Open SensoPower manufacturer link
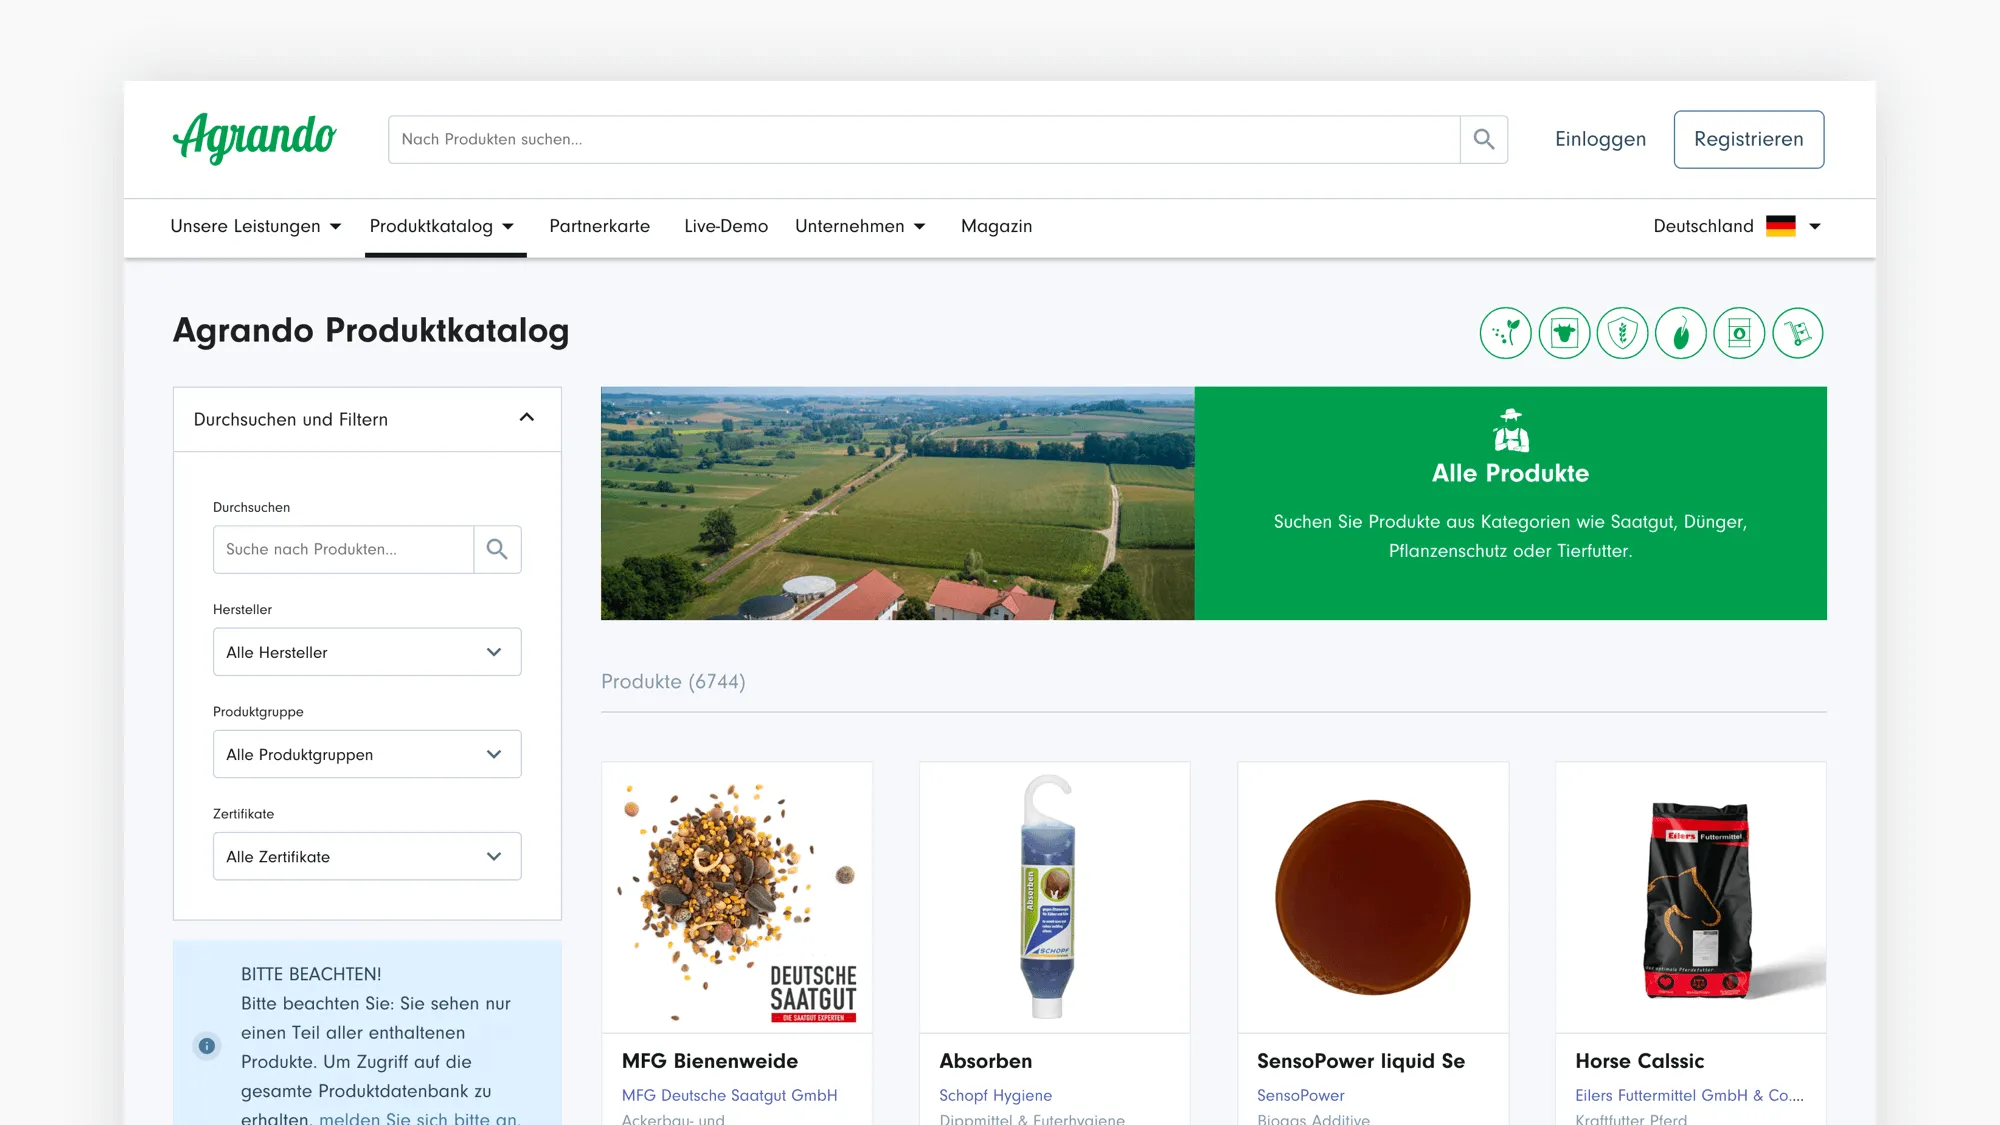The image size is (2000, 1125). click(x=1301, y=1095)
